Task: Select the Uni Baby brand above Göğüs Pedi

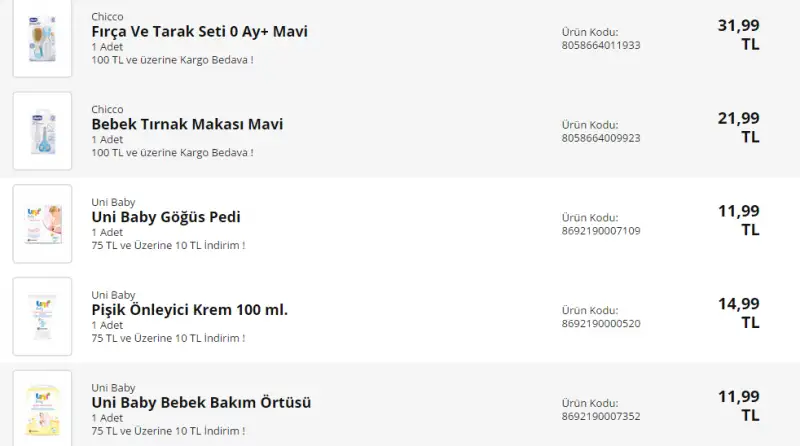Action: (x=113, y=203)
